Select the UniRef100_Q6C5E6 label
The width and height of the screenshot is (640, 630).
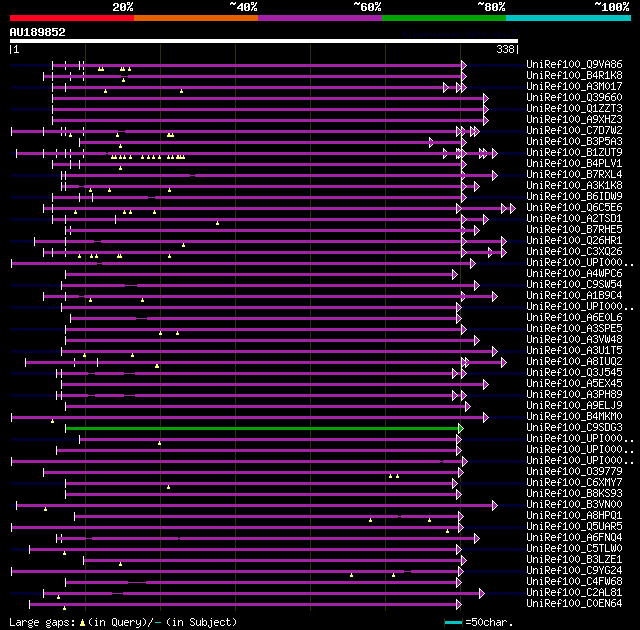pyautogui.click(x=574, y=208)
